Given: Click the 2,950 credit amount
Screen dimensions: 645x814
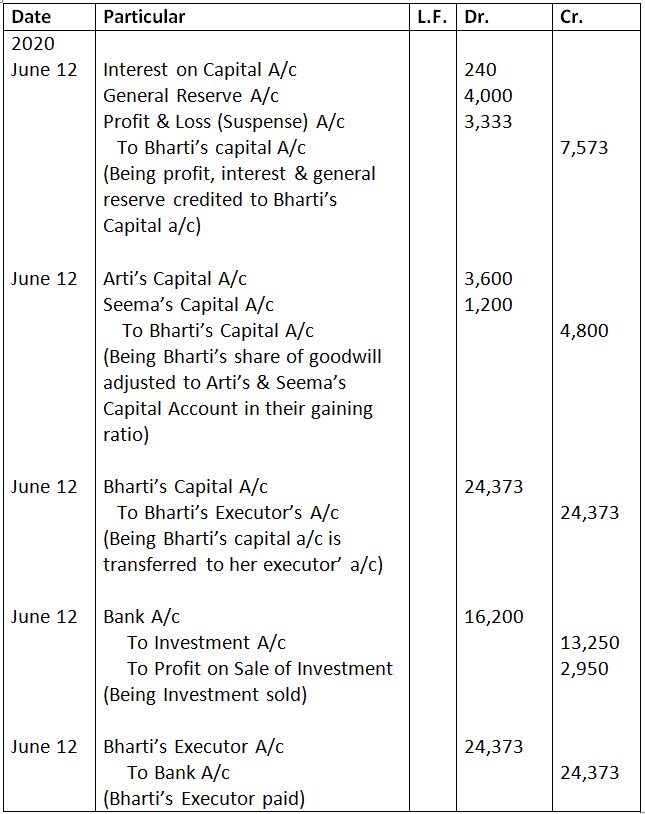Looking at the screenshot, I should click(x=584, y=669).
